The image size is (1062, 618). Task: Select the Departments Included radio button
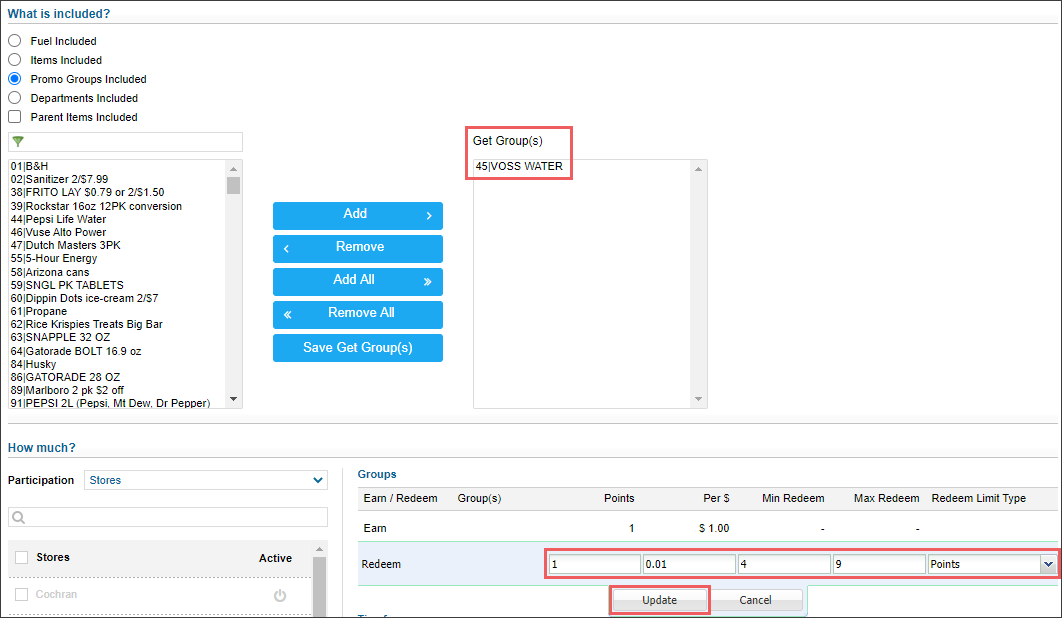[14, 98]
